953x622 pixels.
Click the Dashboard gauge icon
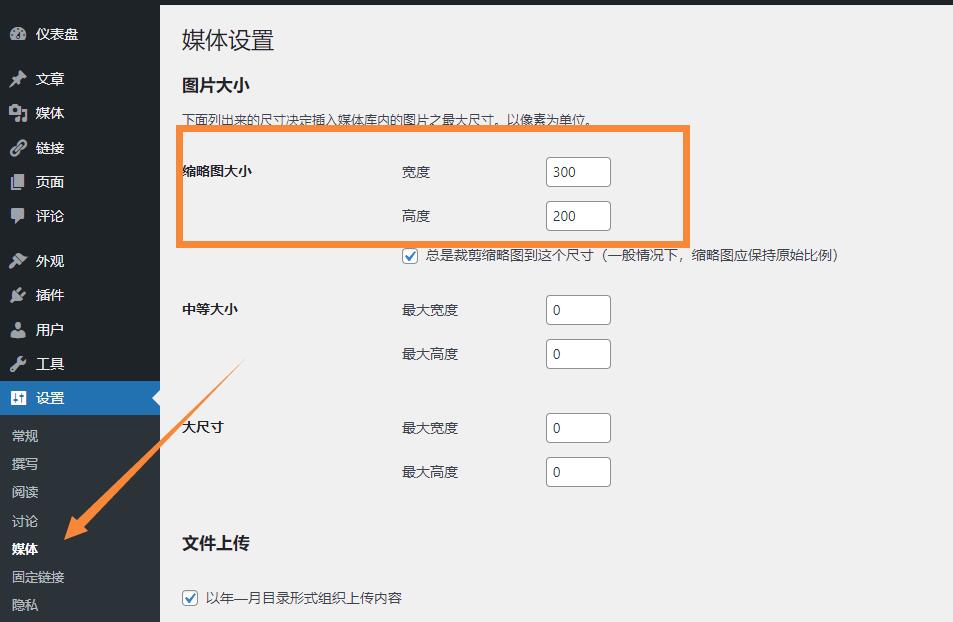pos(18,34)
